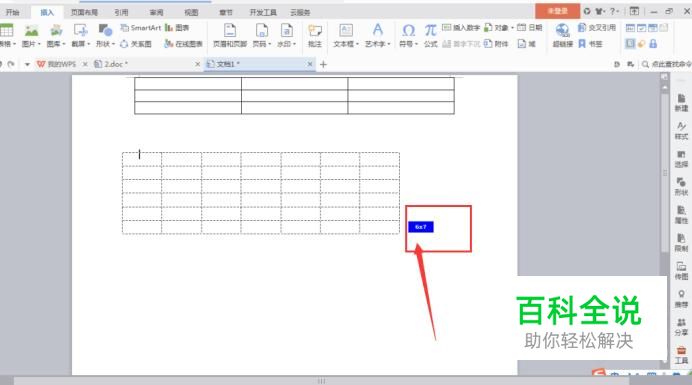Click the 点此查找命令 search box
This screenshot has width=692, height=385.
pyautogui.click(x=666, y=64)
